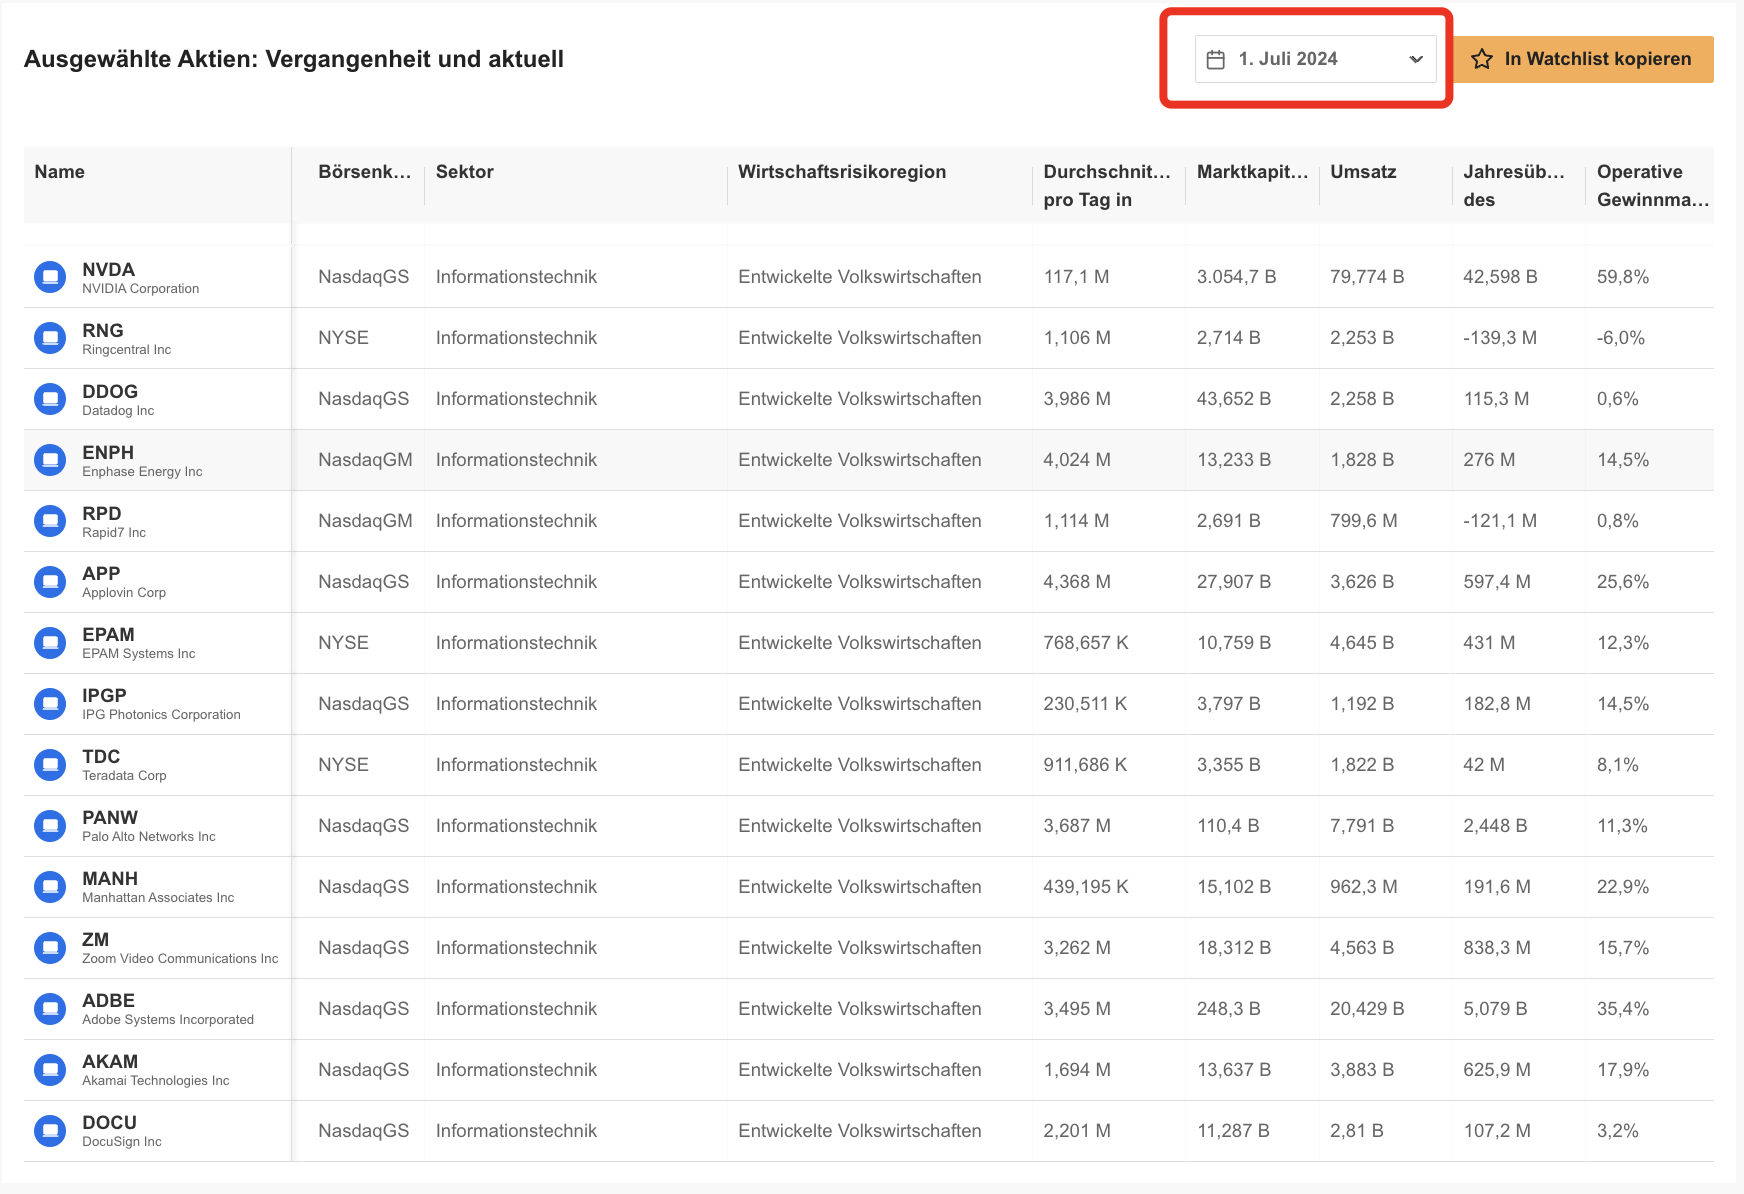The image size is (1744, 1194).
Task: Click the Jahresüb… column header
Action: tap(1514, 185)
